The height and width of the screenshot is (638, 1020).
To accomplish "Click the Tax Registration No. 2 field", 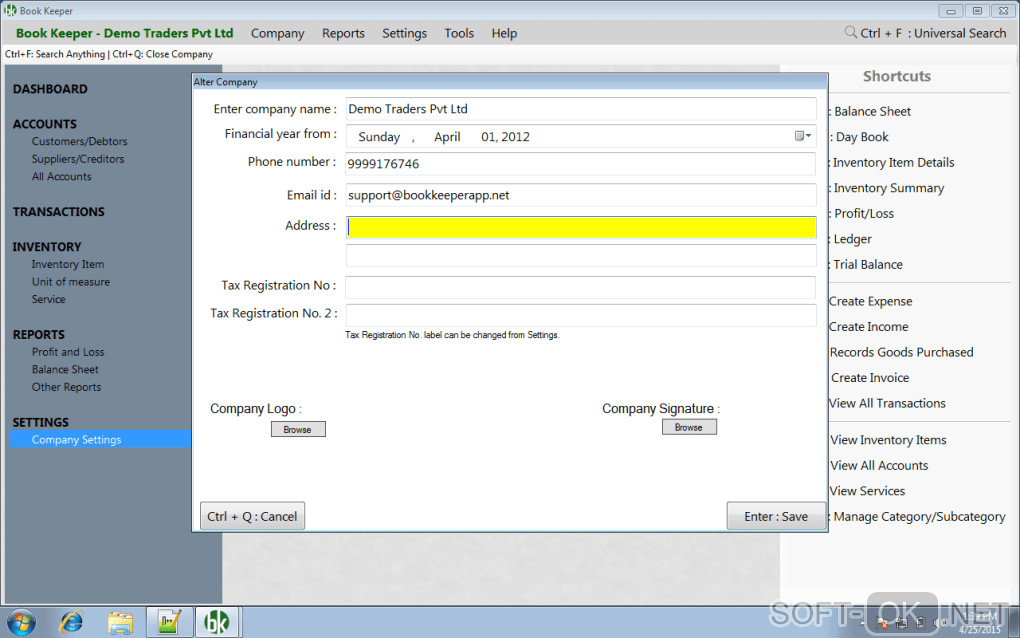I will click(x=580, y=315).
